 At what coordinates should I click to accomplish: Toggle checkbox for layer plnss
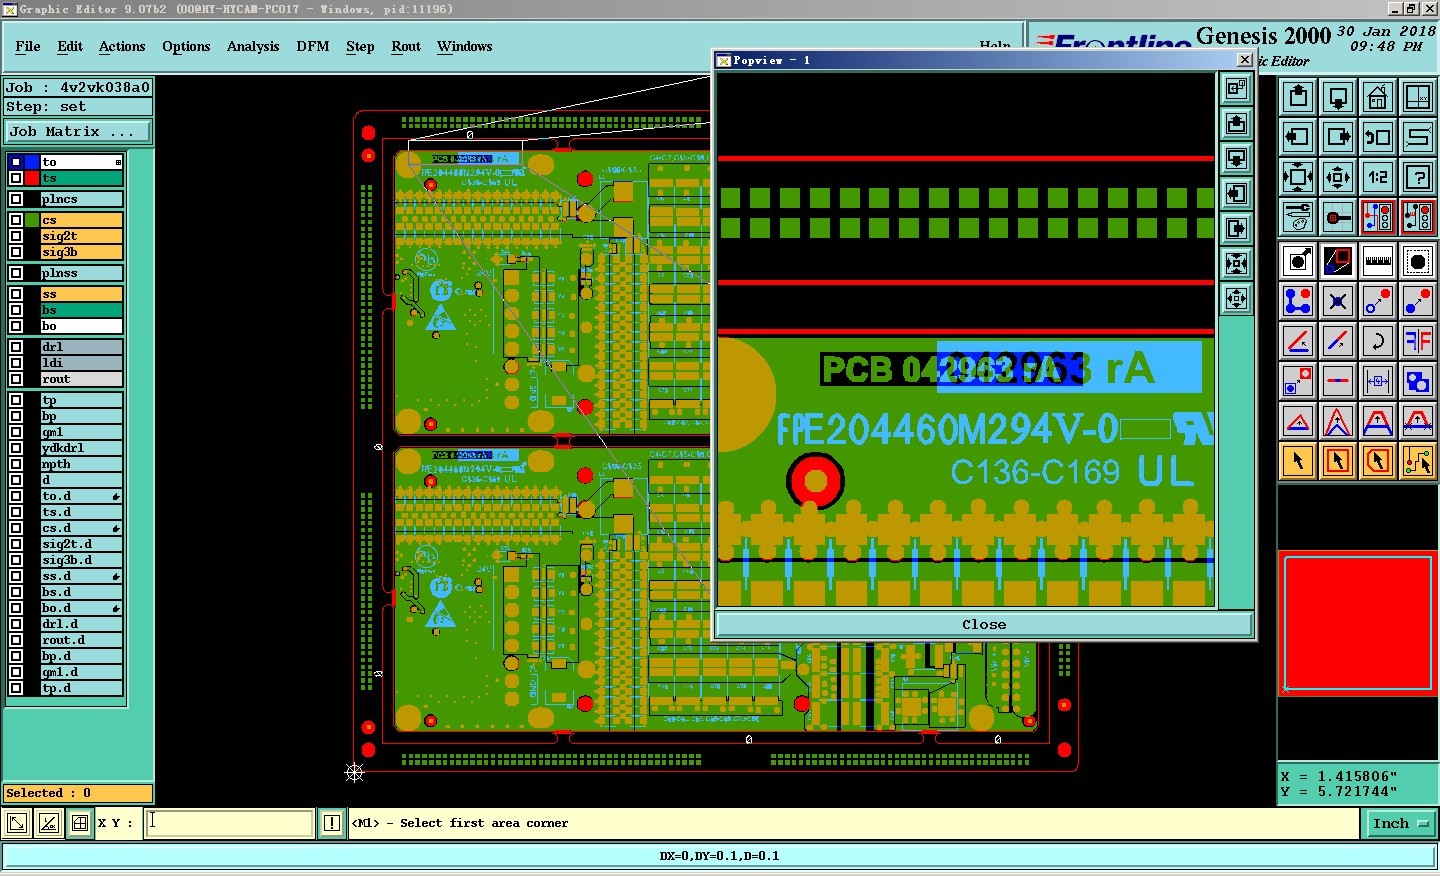(x=16, y=273)
